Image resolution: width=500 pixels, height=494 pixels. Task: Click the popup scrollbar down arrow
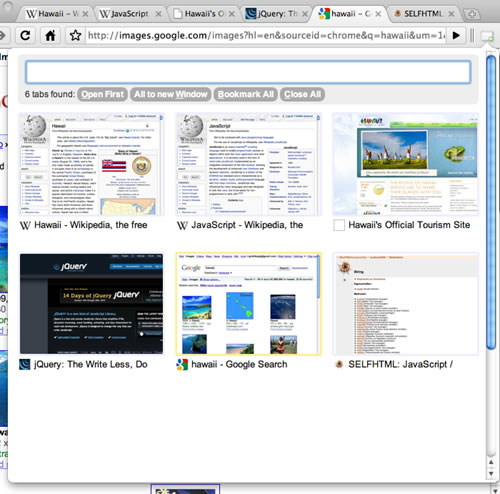point(491,473)
